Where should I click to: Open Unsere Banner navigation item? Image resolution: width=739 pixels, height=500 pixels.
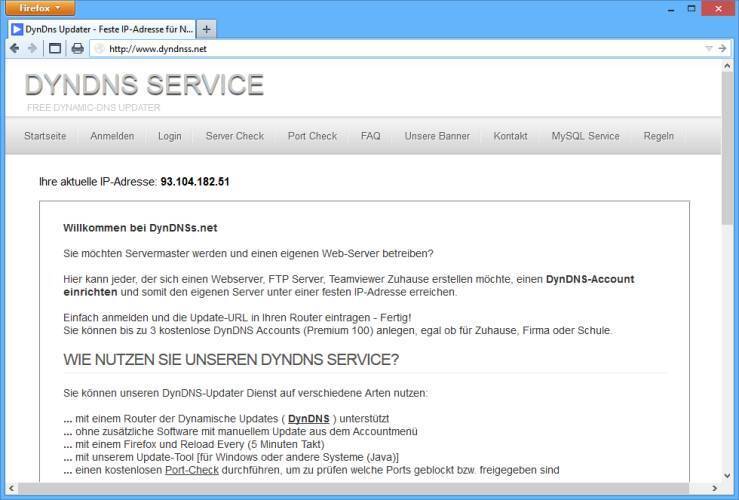[x=437, y=136]
